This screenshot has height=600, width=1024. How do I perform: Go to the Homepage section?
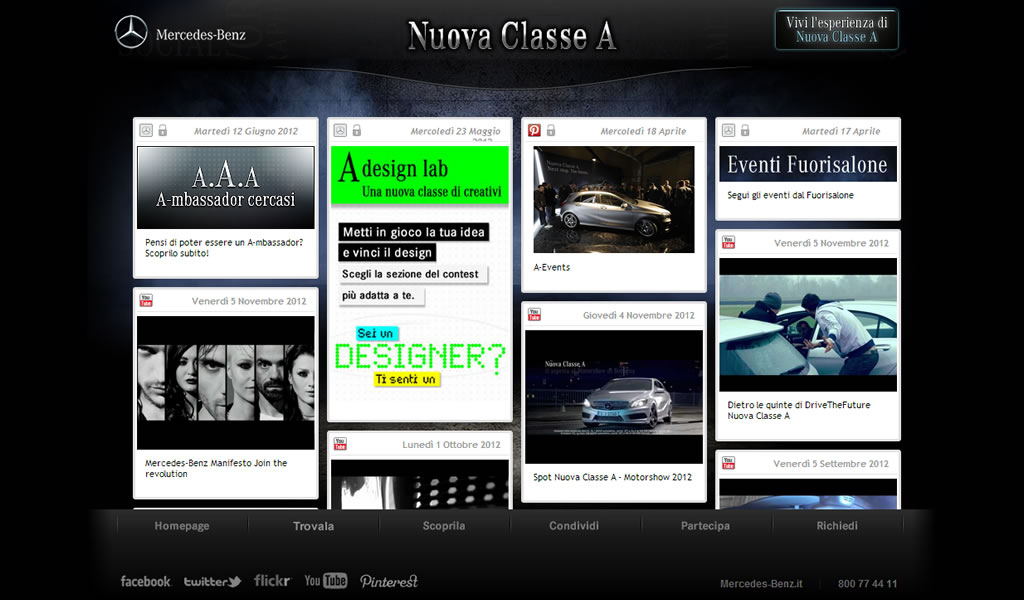point(182,526)
